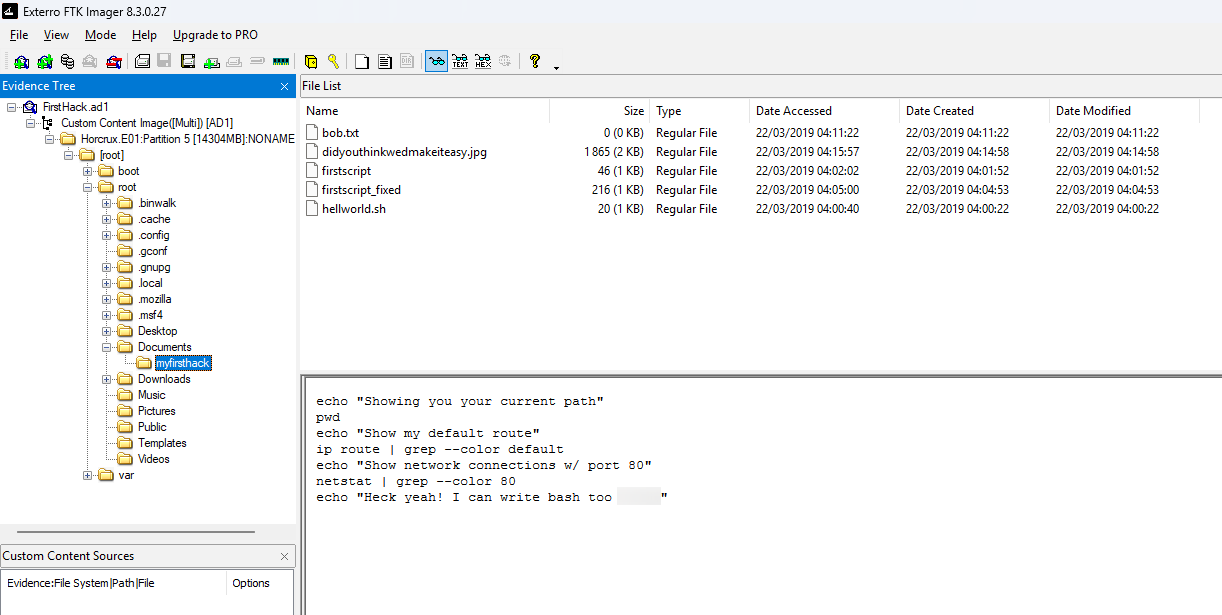This screenshot has width=1222, height=615.
Task: Close the Custom Content Sources pane
Action: pos(284,556)
